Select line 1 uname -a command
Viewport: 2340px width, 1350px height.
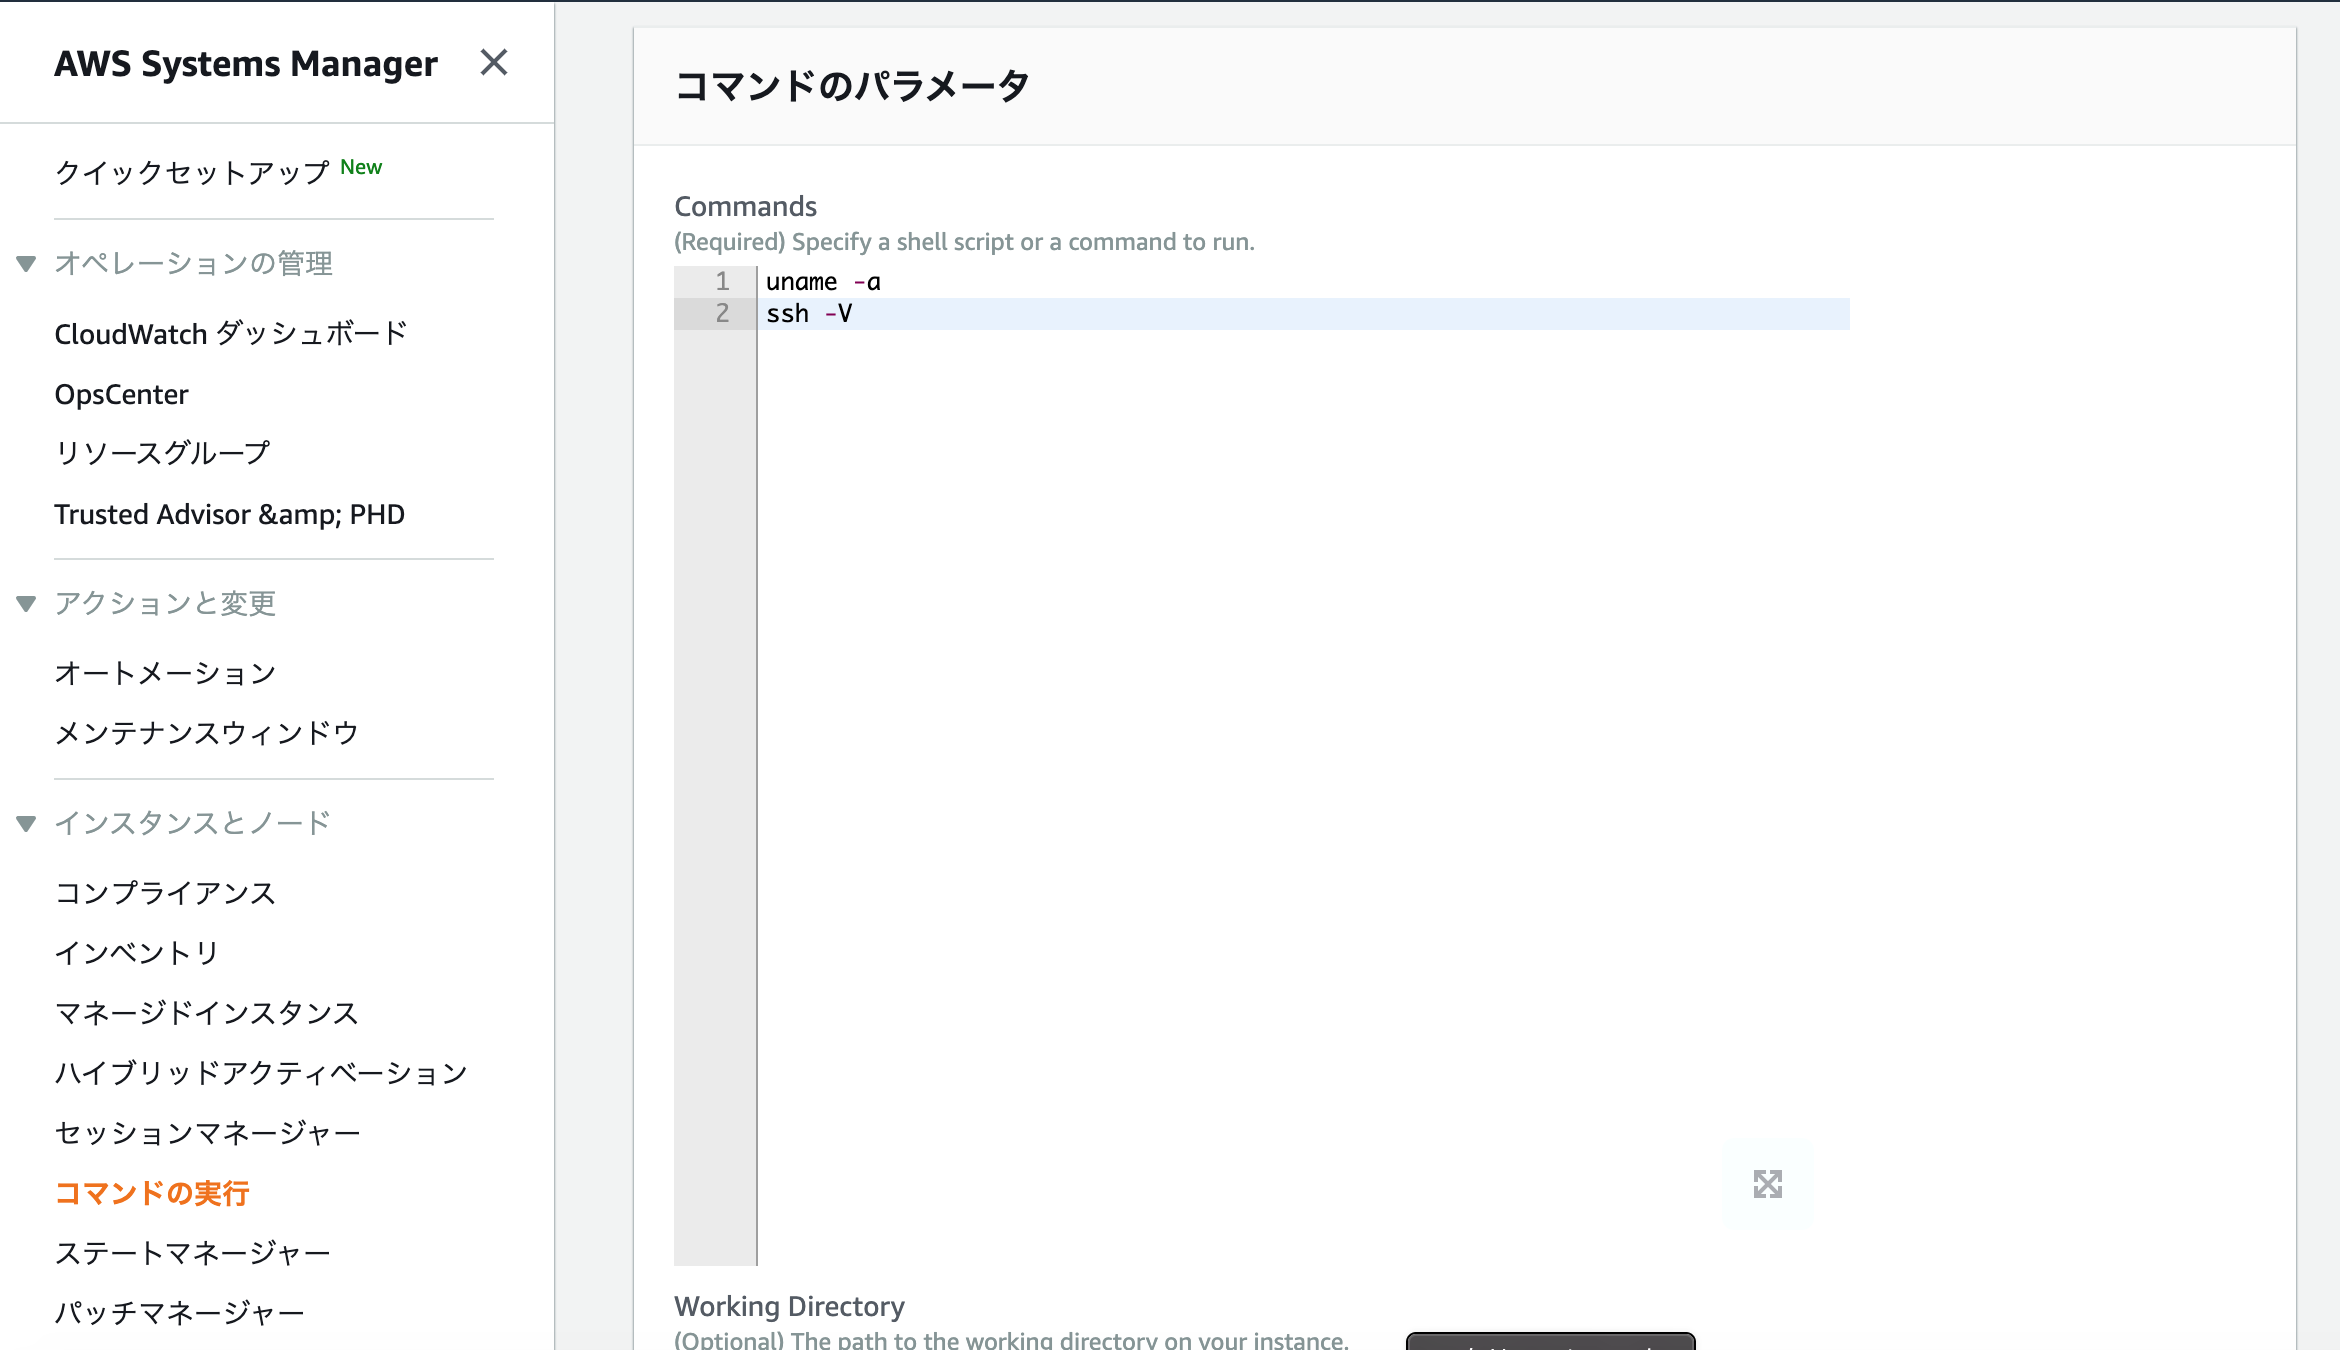point(821,280)
